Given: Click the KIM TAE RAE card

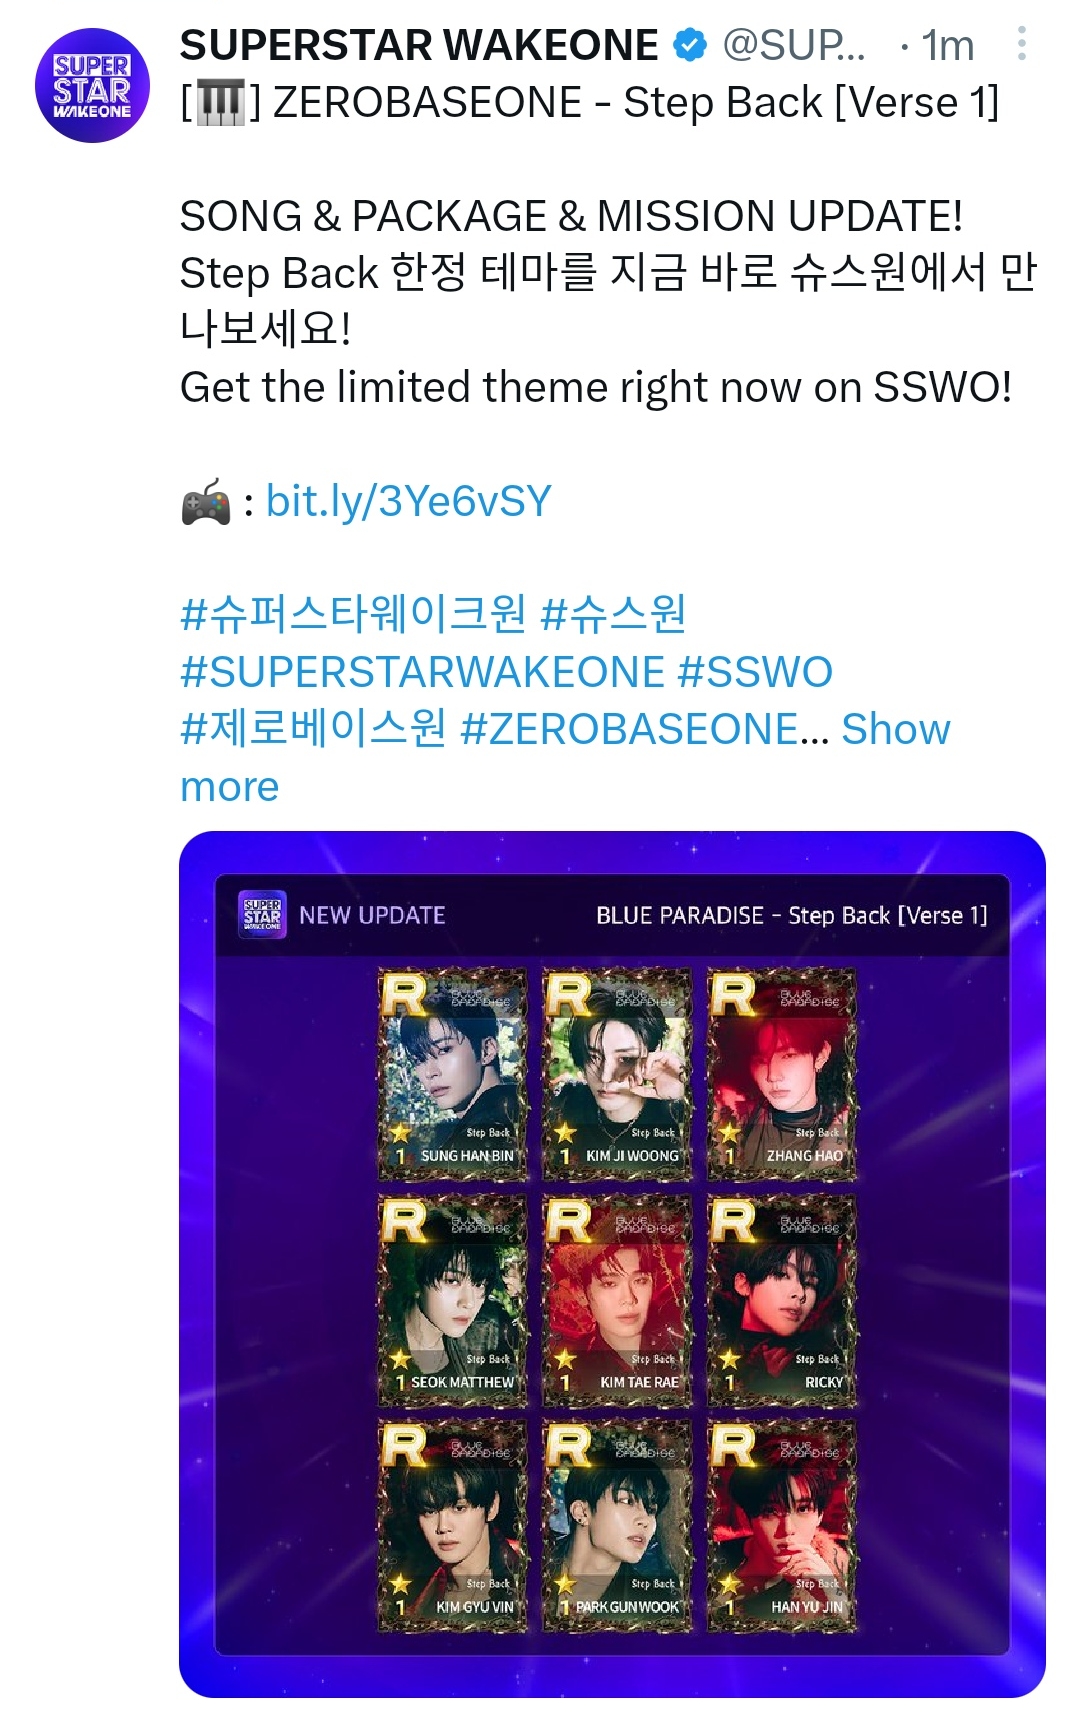Looking at the screenshot, I should [x=617, y=1300].
